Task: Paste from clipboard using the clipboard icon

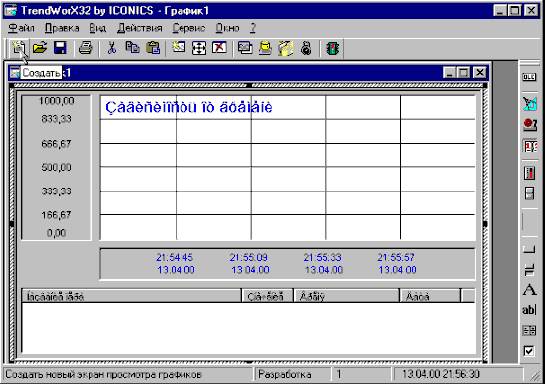Action: (x=153, y=48)
